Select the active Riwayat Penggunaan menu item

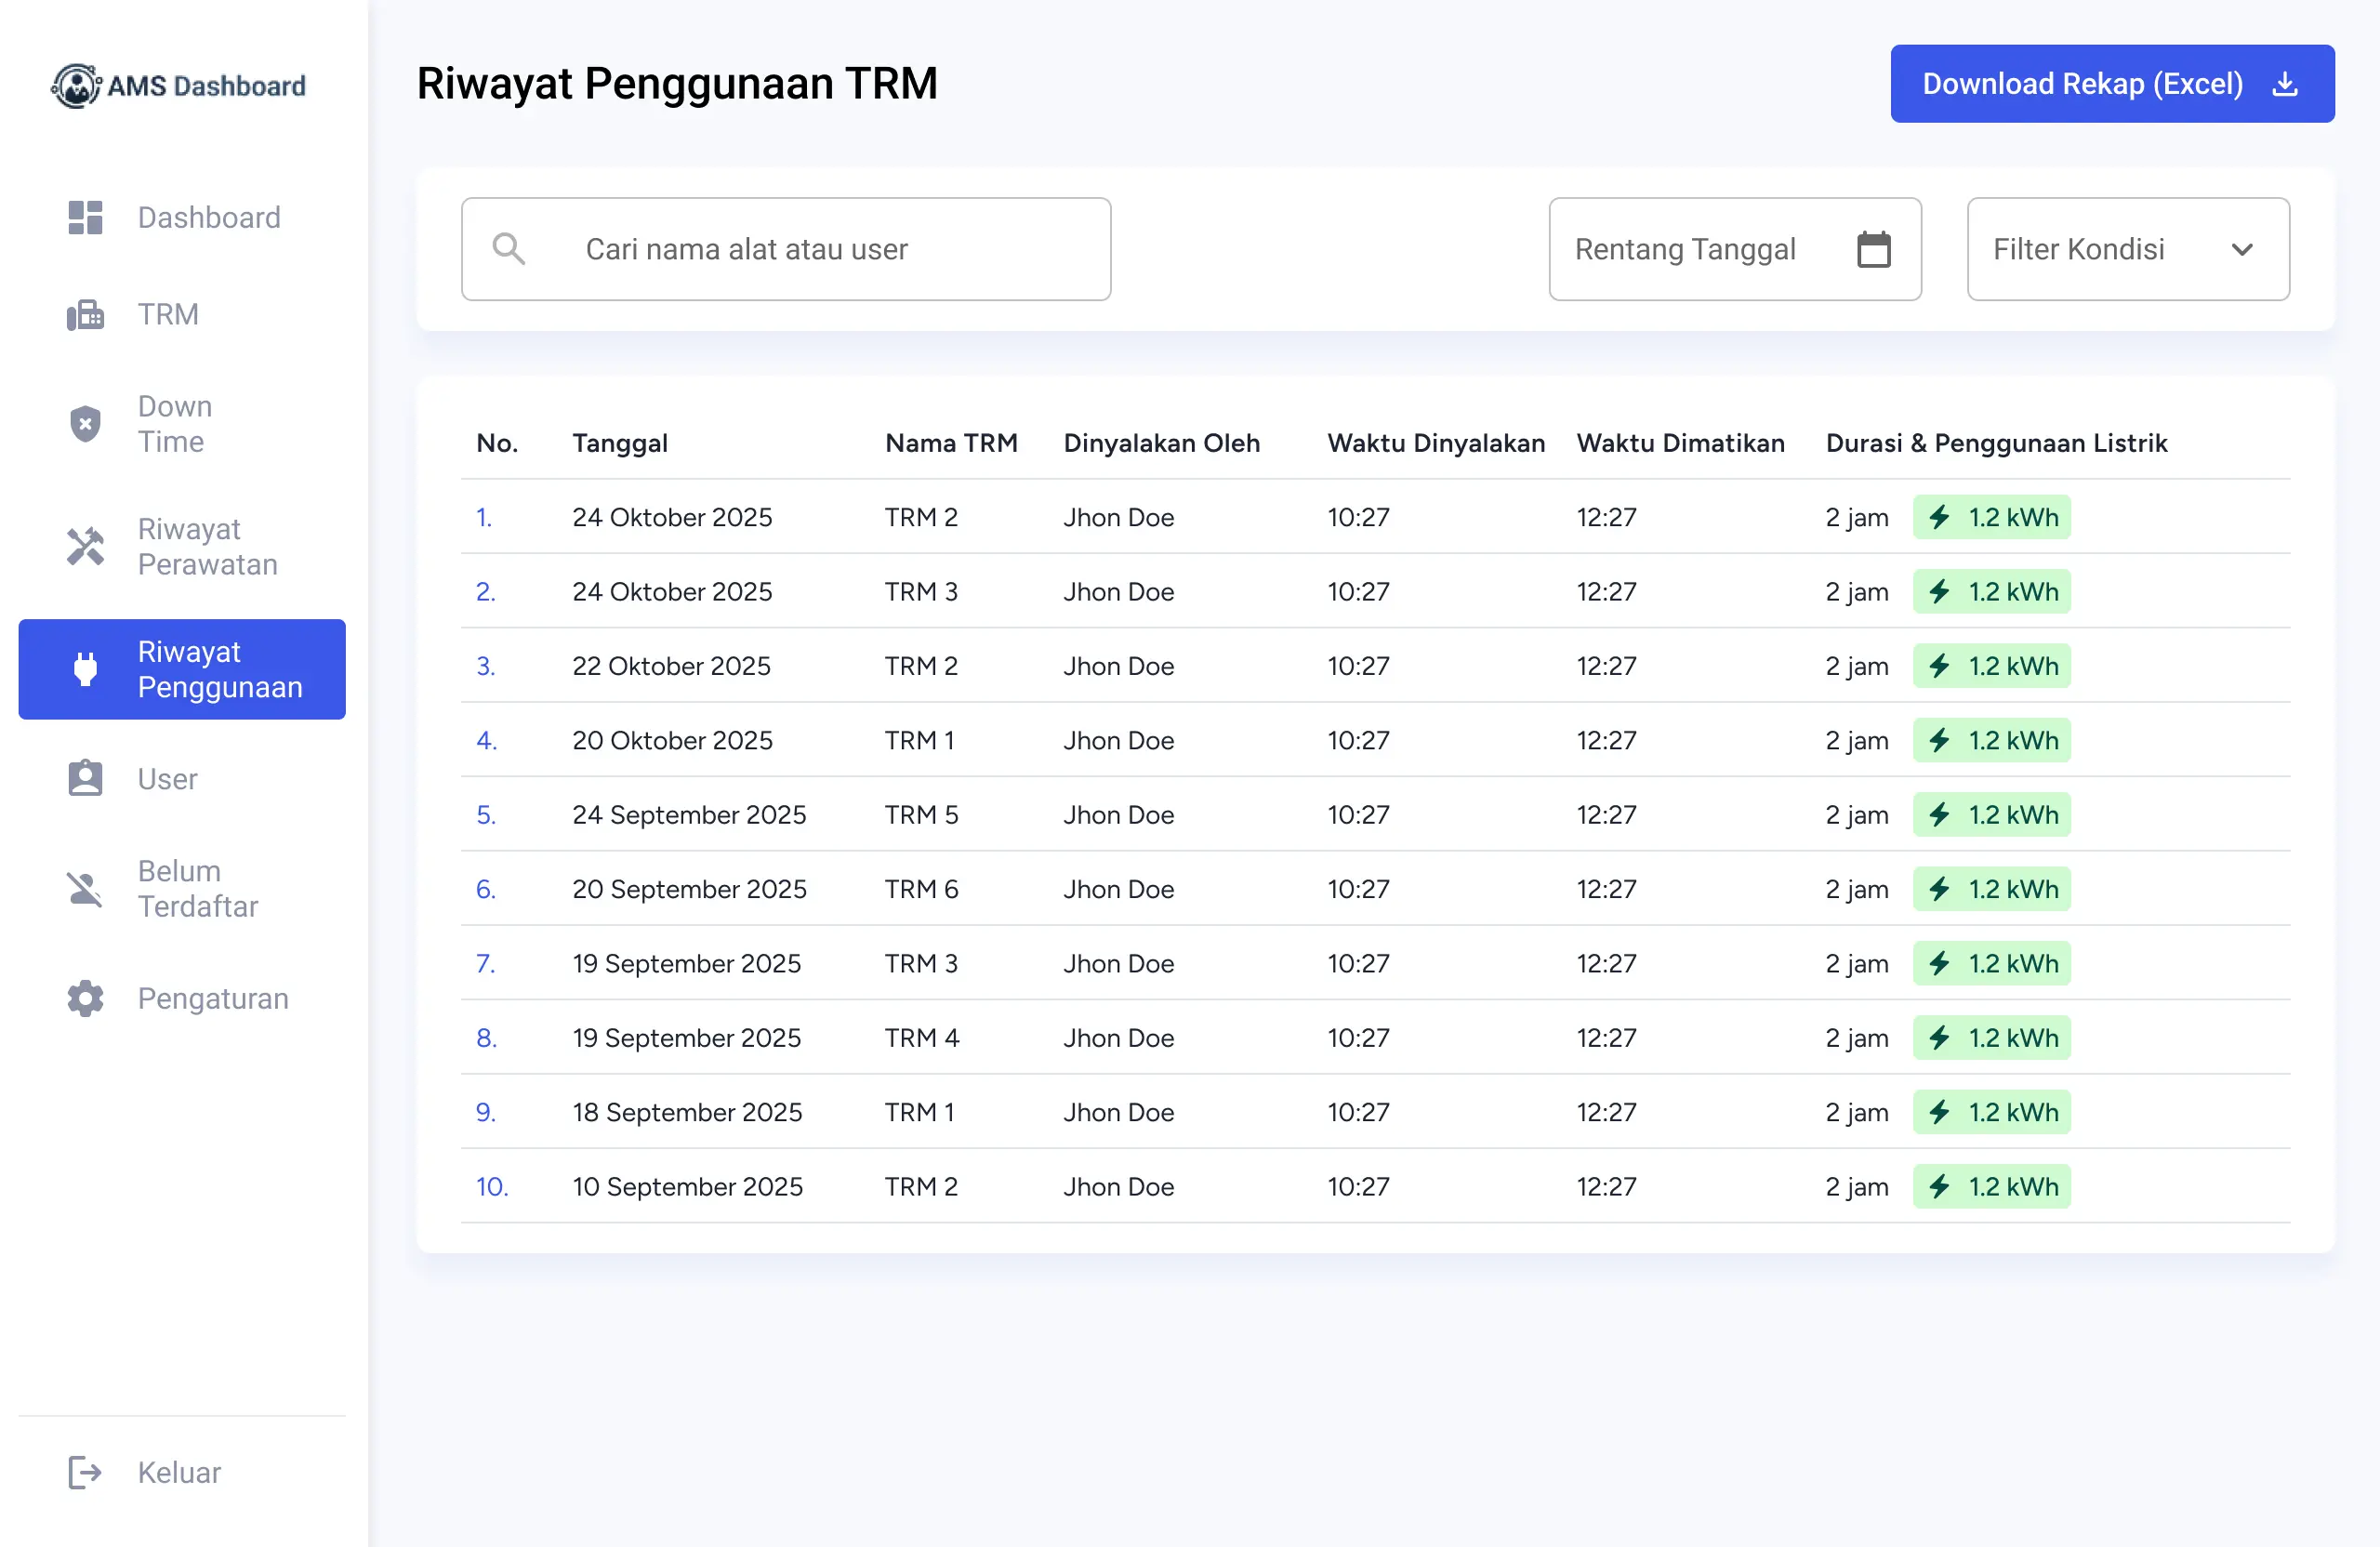[182, 669]
